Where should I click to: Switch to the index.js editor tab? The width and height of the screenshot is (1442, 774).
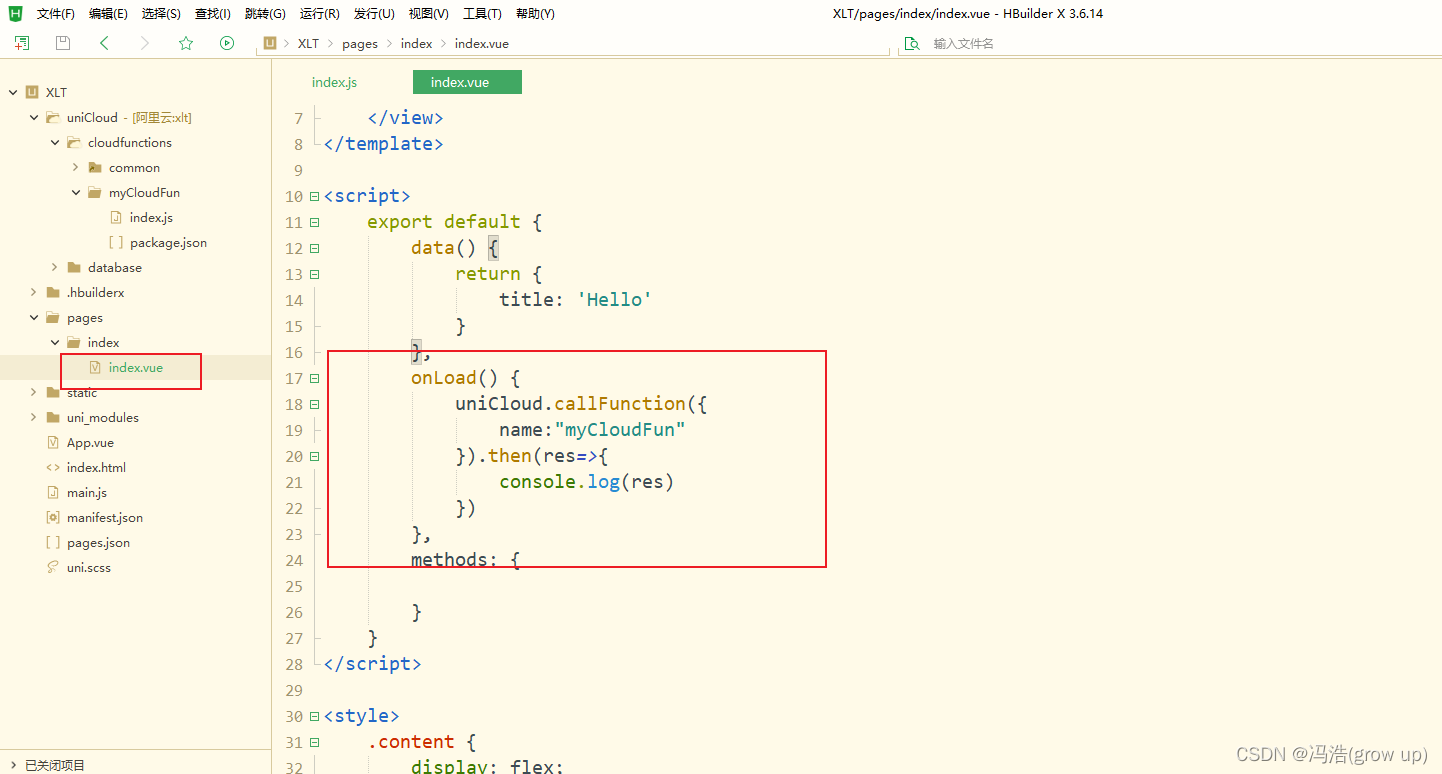[x=334, y=82]
